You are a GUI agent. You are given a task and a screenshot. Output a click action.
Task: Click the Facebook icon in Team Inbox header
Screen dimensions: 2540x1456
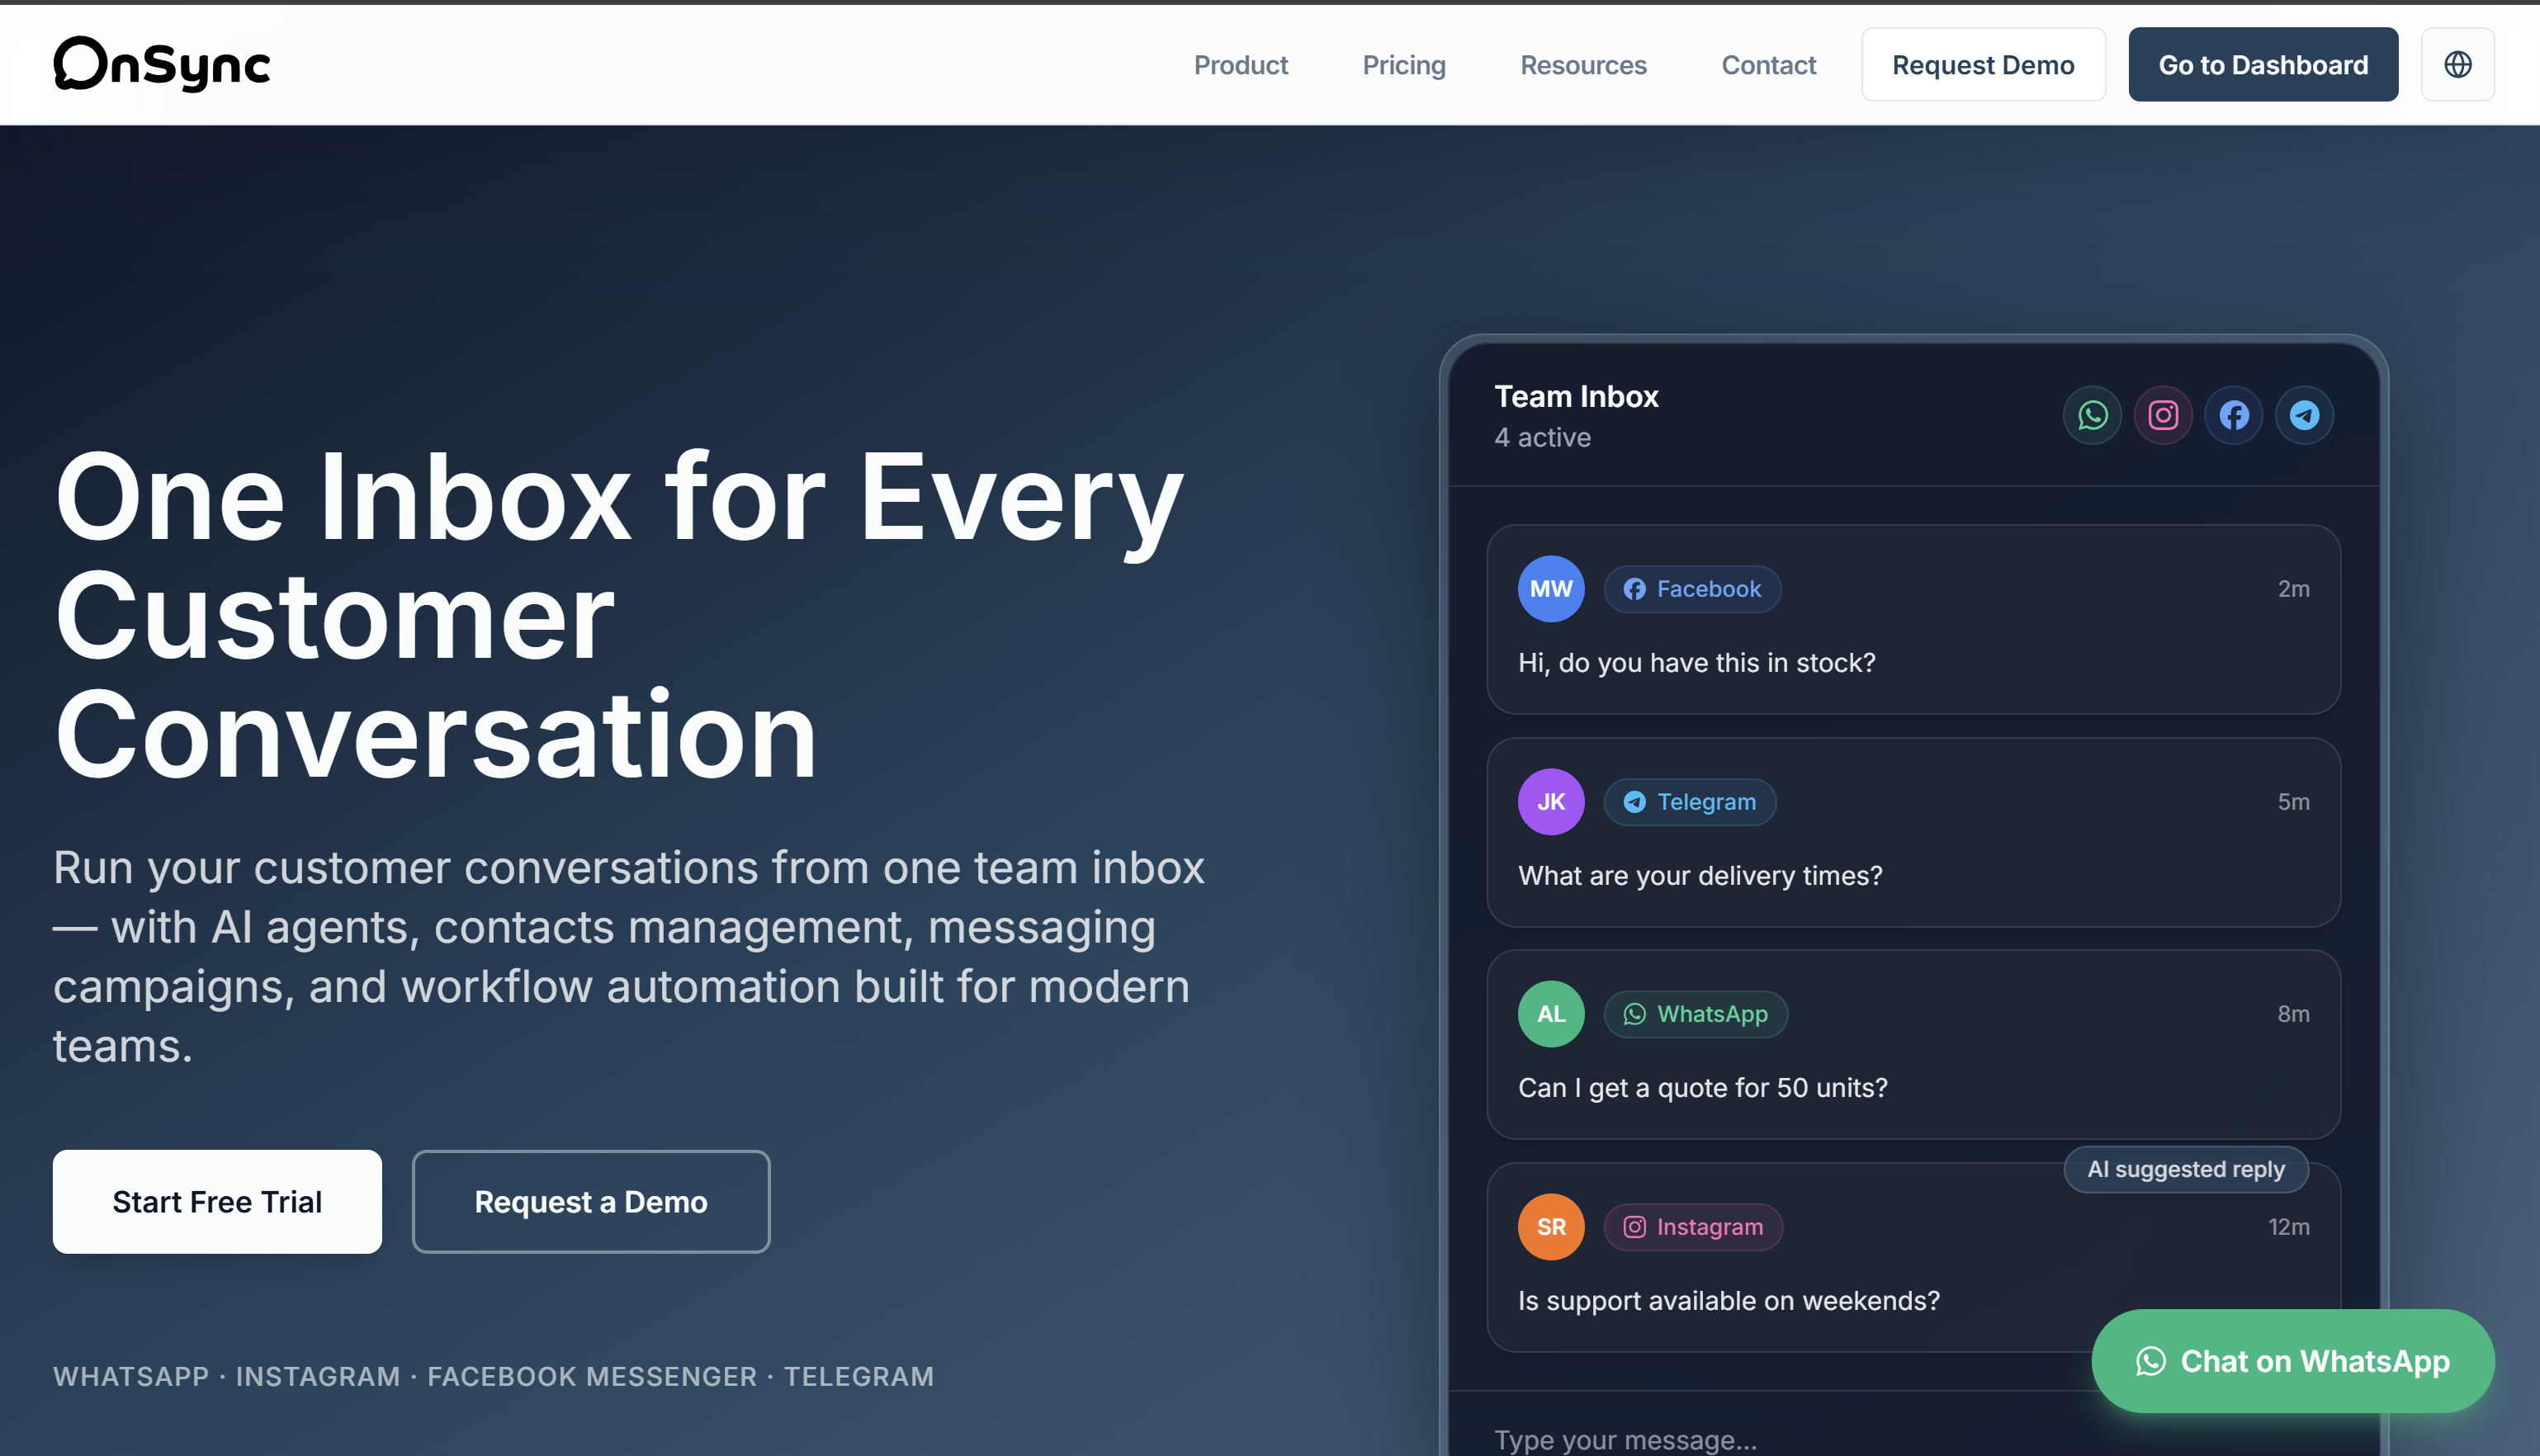[2233, 415]
